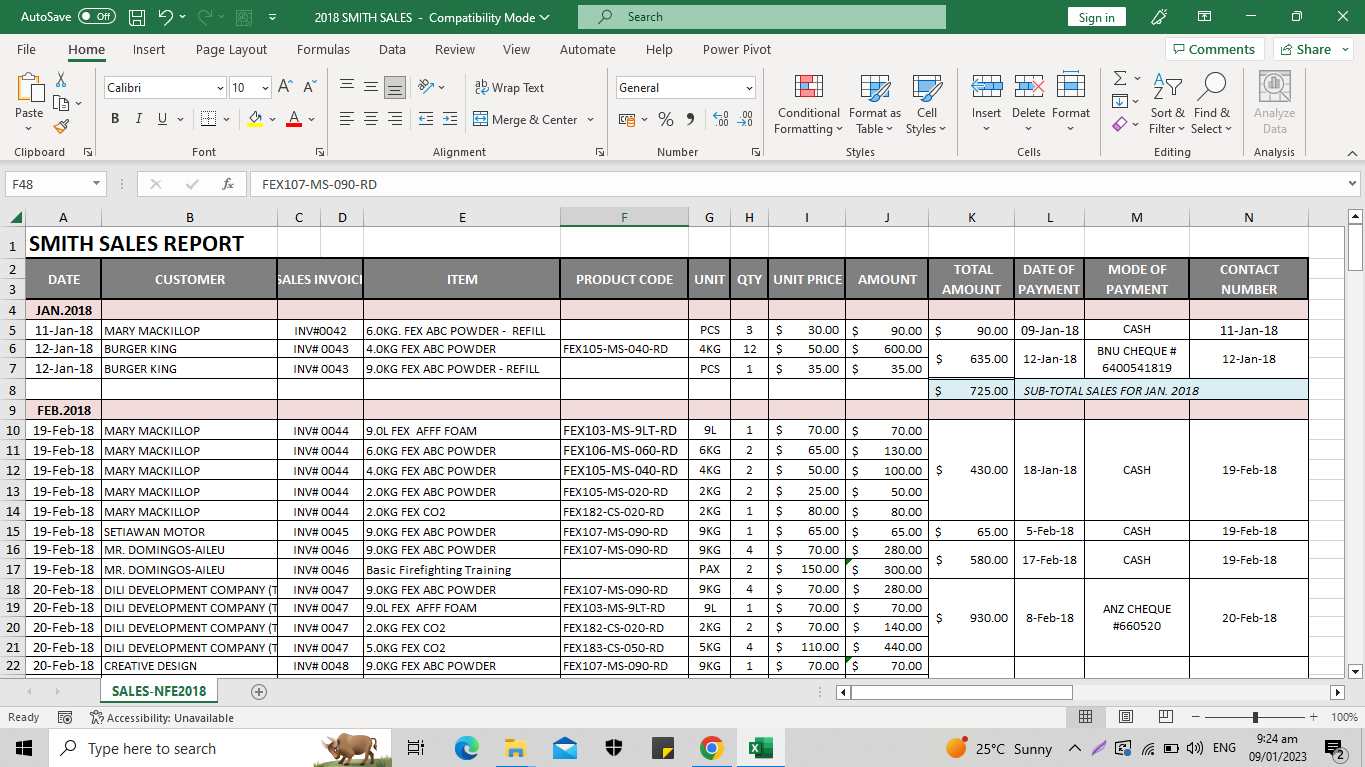The height and width of the screenshot is (767, 1365).
Task: Add a new sheet with plus button
Action: click(259, 691)
